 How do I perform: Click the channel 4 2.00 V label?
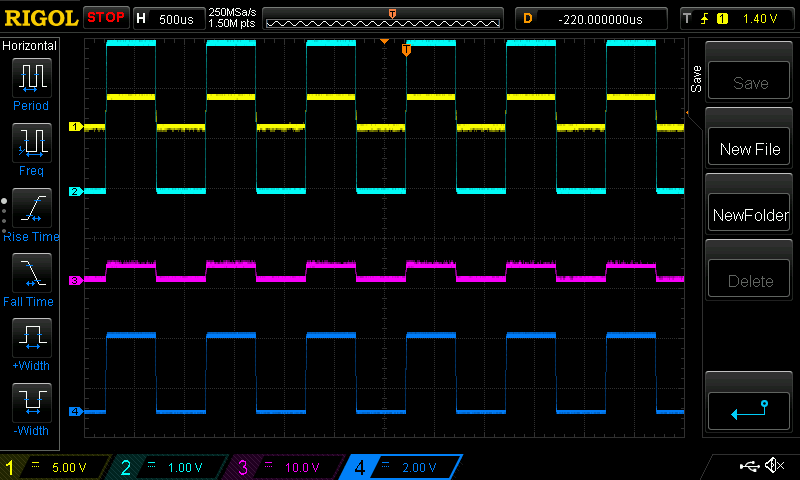click(418, 468)
